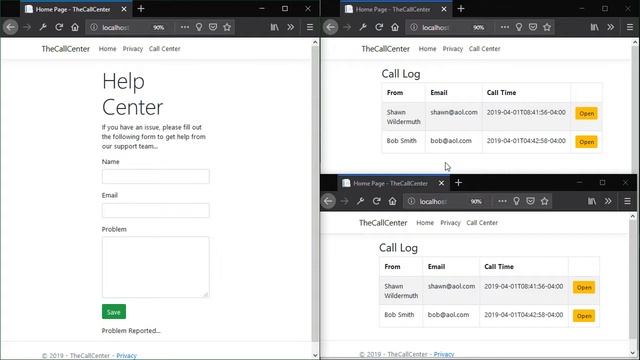Click back arrow in bottom-right browser window

pyautogui.click(x=328, y=201)
